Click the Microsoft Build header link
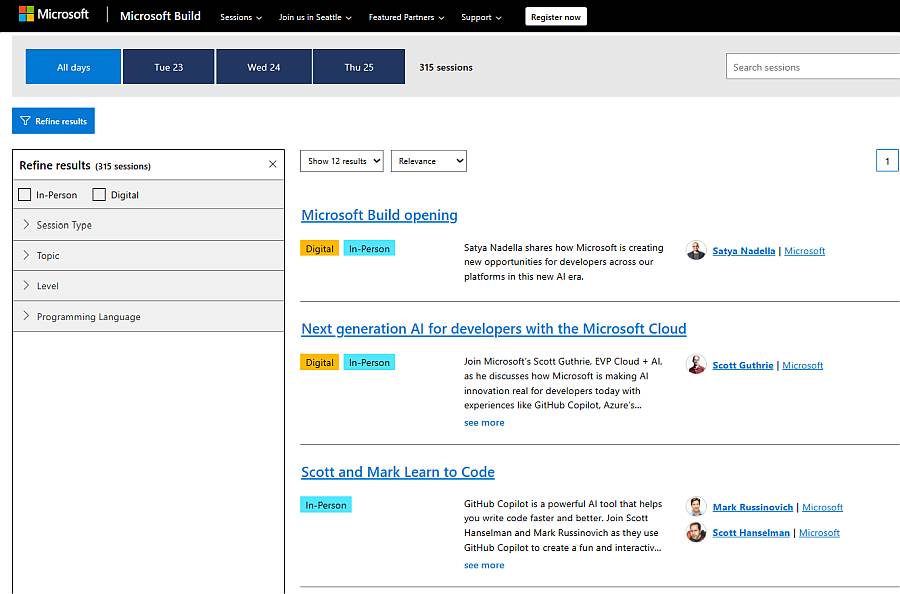Screen dimensions: 900x594 (x=160, y=15)
